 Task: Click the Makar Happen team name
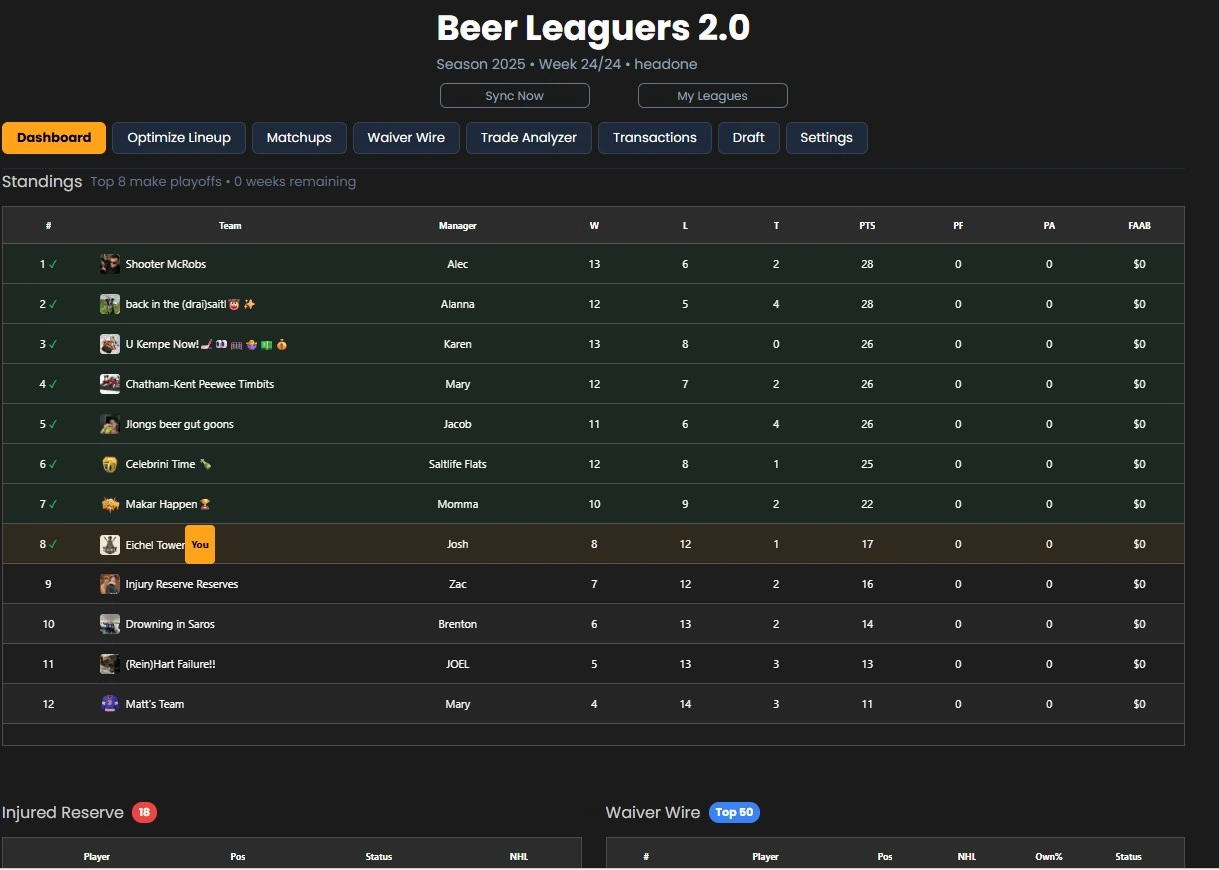tap(161, 504)
